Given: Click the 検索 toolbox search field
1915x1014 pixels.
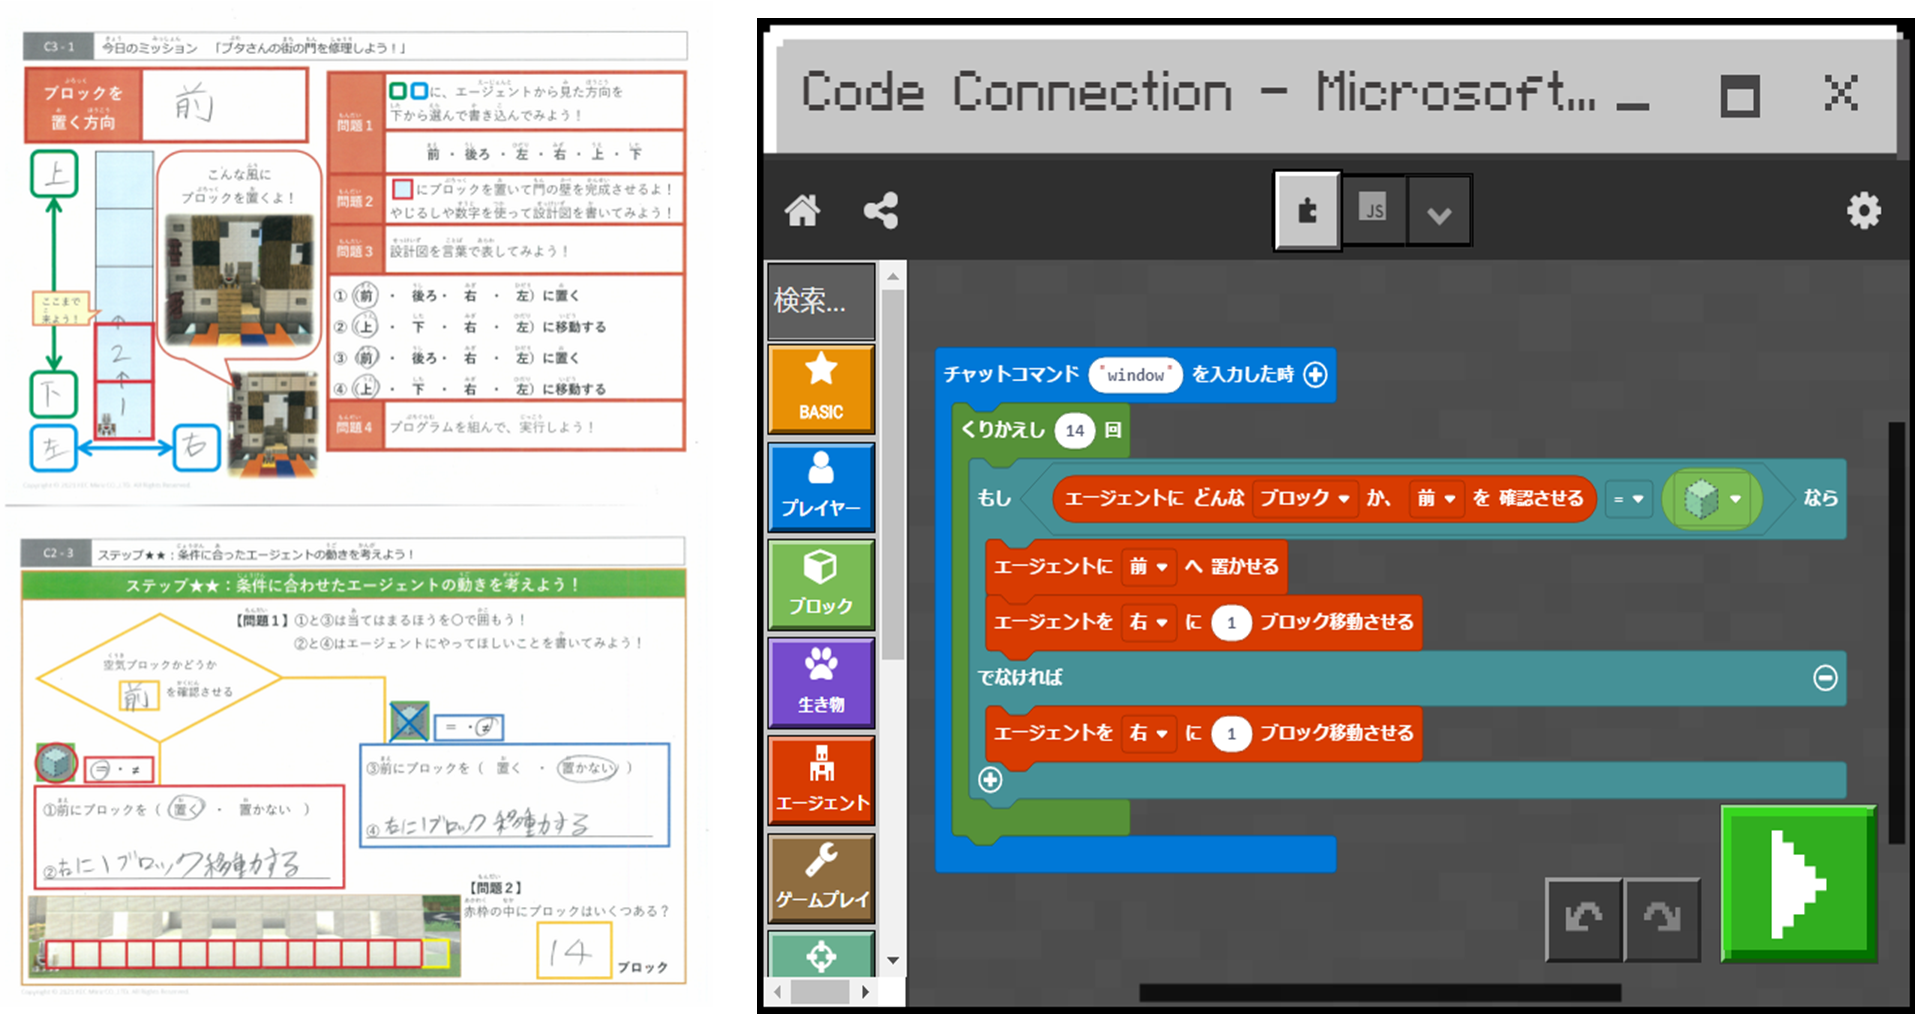Looking at the screenshot, I should point(821,301).
